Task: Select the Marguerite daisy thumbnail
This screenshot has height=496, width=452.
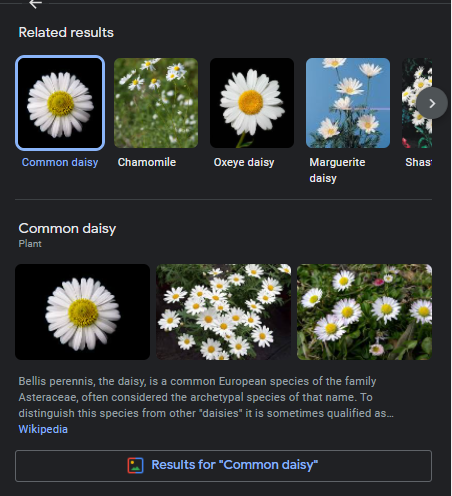Action: tap(348, 103)
